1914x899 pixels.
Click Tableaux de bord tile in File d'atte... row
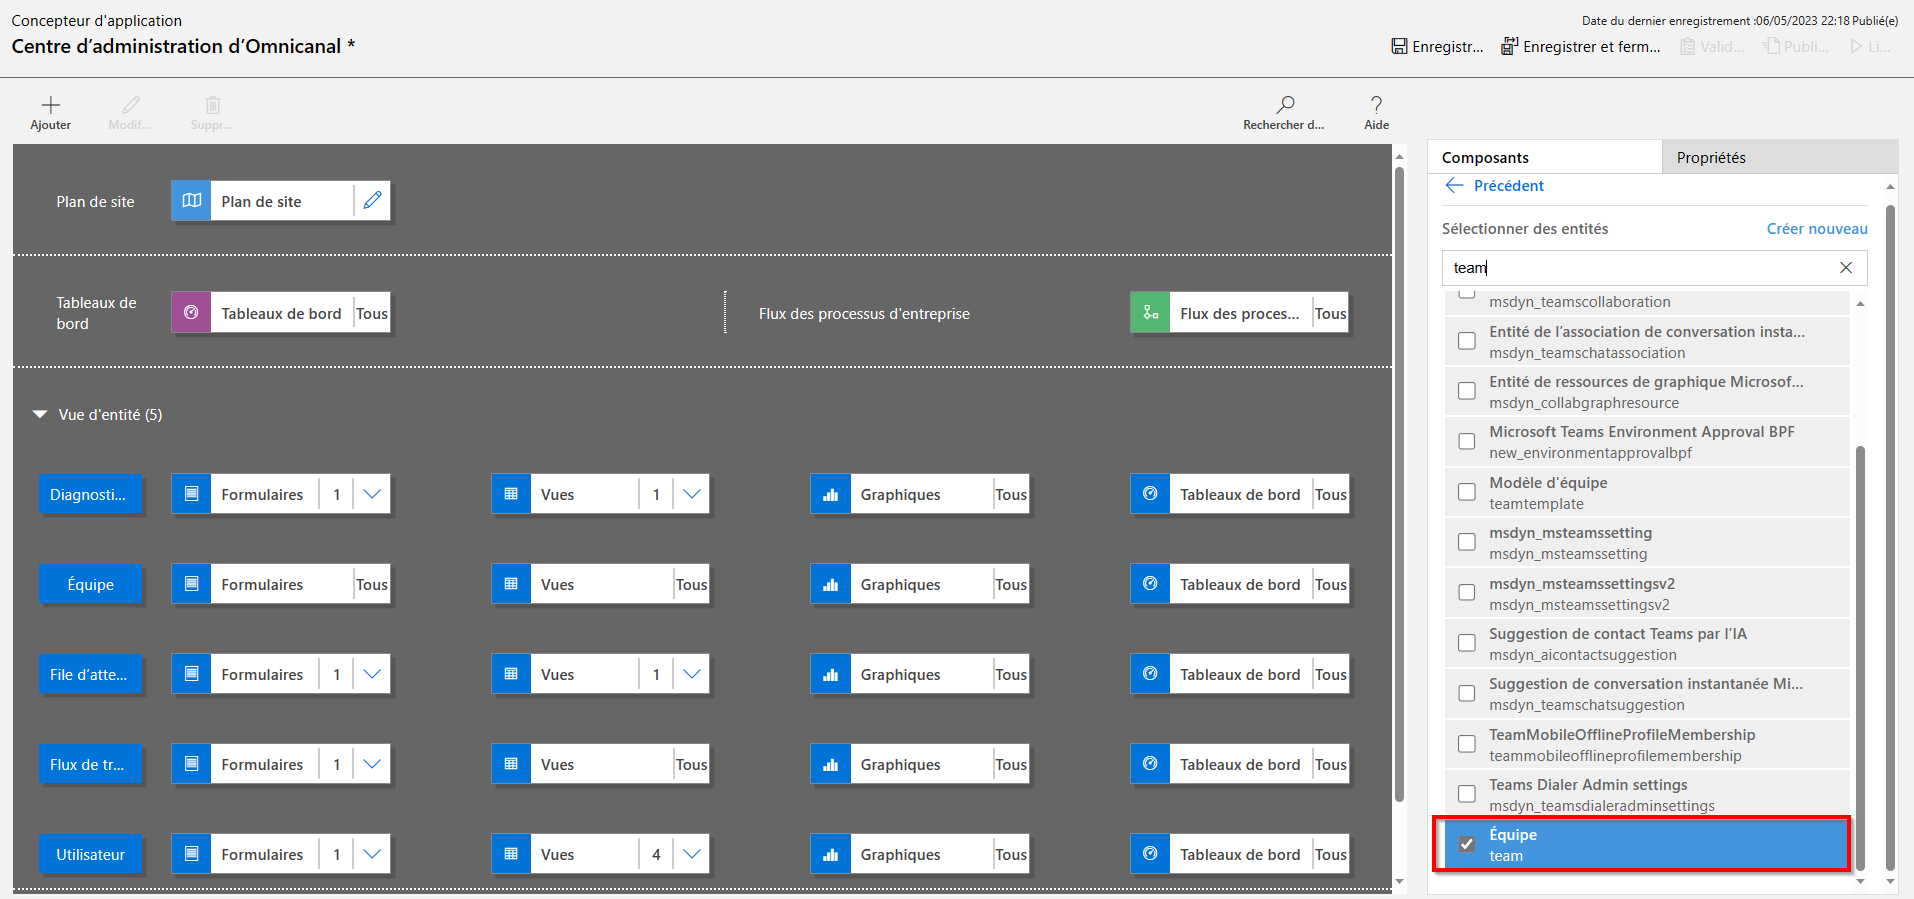pyautogui.click(x=1240, y=674)
